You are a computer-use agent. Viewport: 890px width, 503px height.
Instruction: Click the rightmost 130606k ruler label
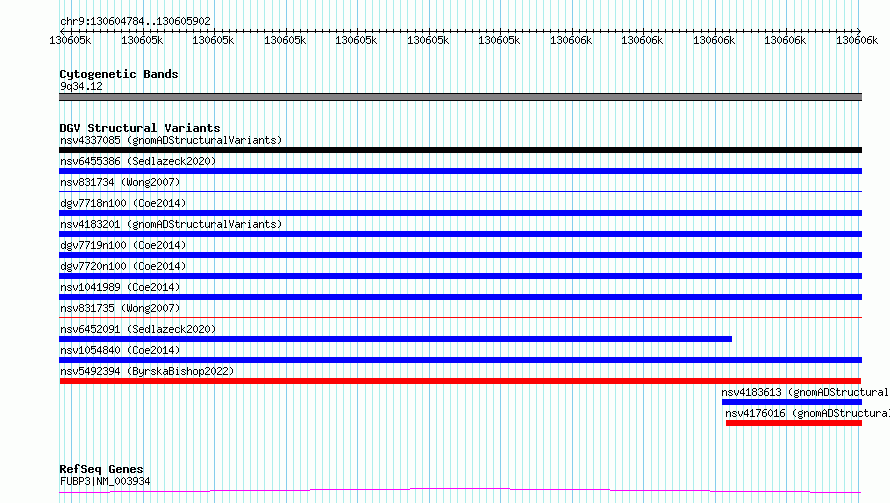point(857,40)
